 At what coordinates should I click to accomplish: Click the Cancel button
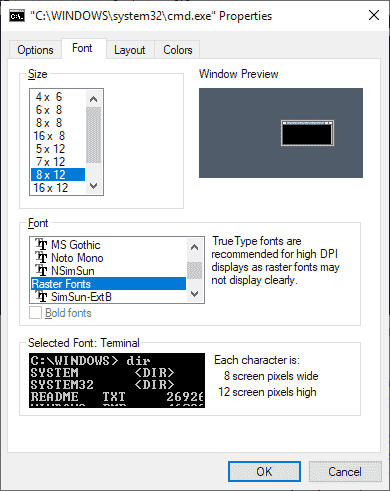click(x=345, y=471)
